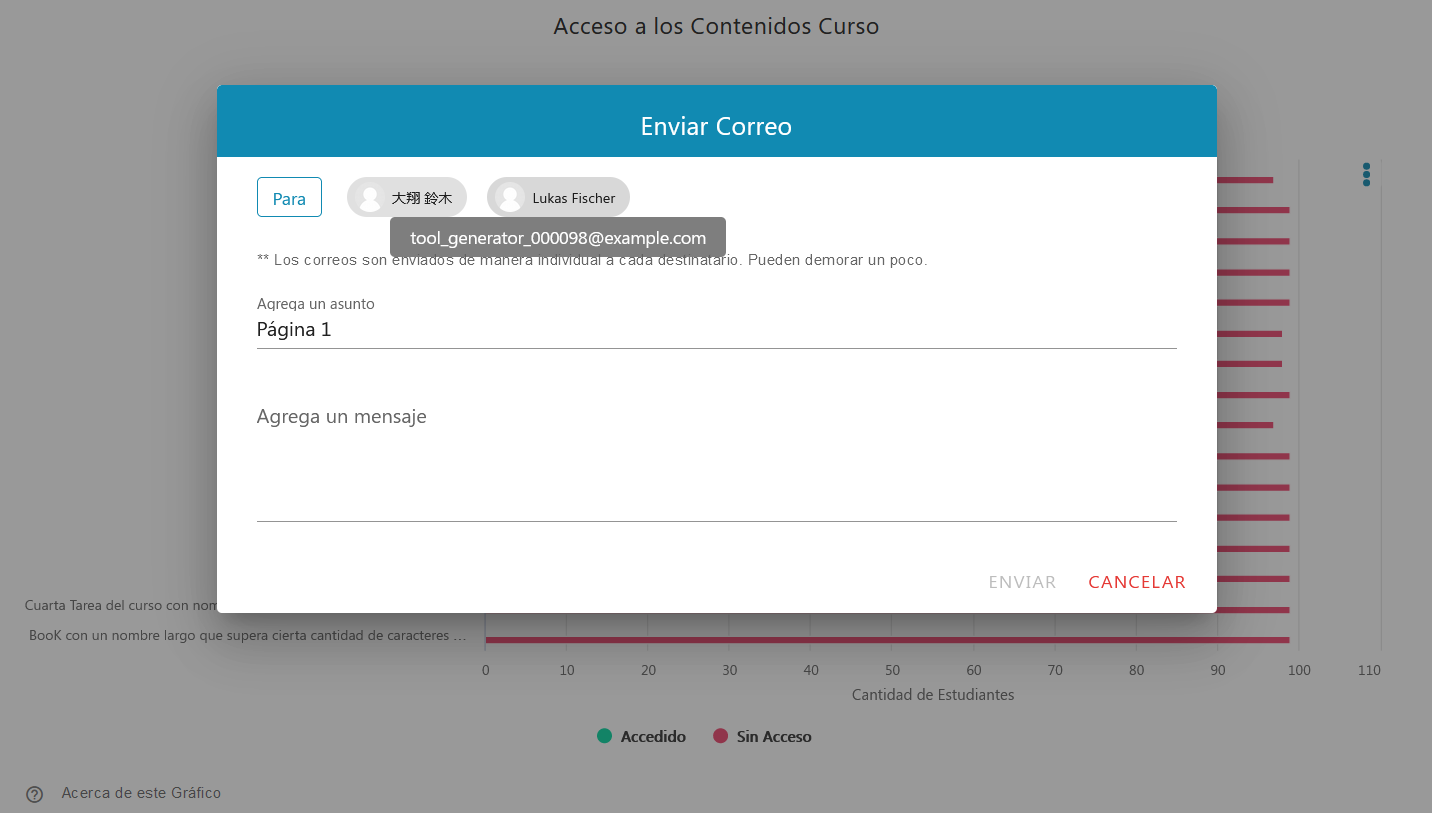Click the Enviar Correo dialog title
The width and height of the screenshot is (1432, 813).
(x=716, y=127)
